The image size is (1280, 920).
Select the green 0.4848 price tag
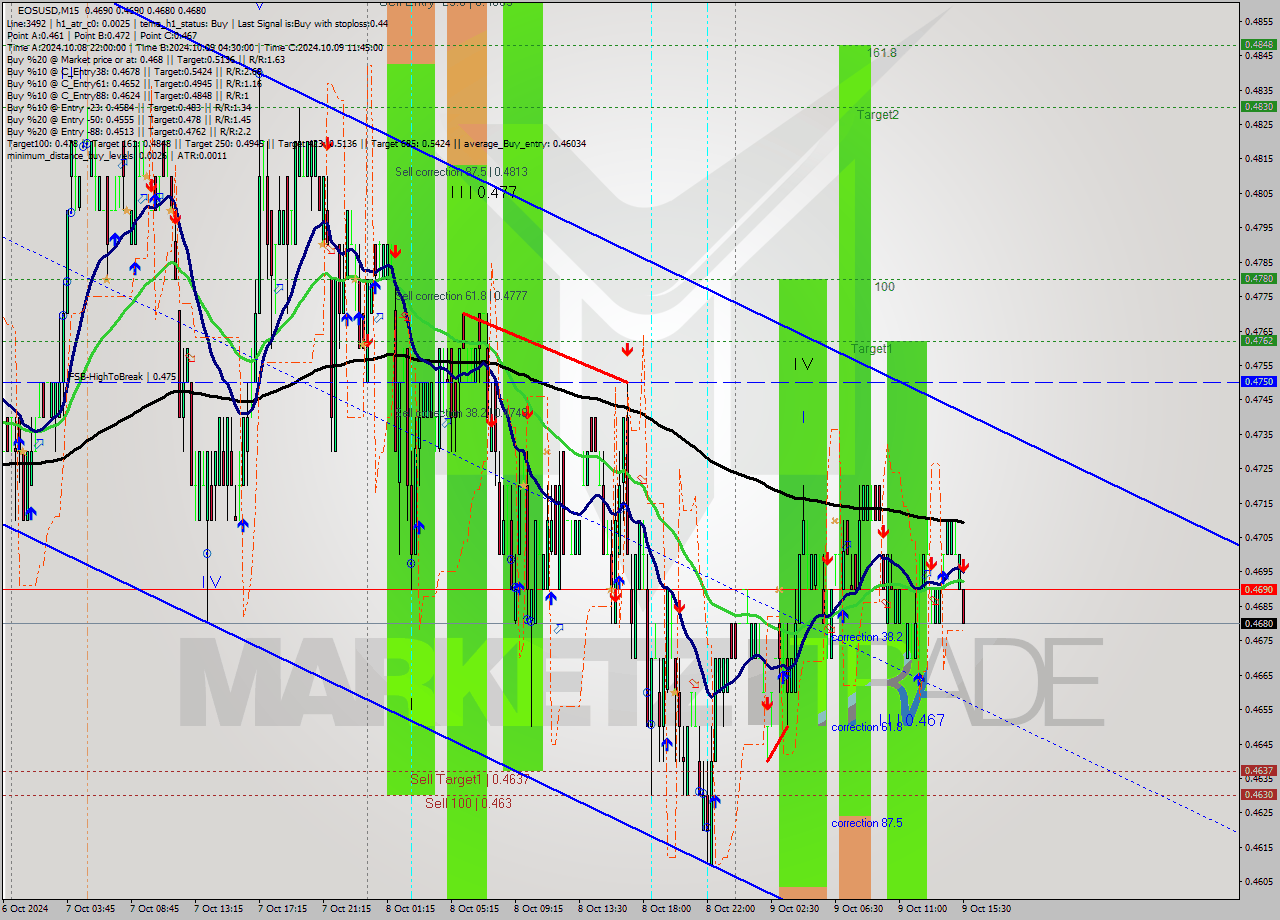(x=1257, y=44)
